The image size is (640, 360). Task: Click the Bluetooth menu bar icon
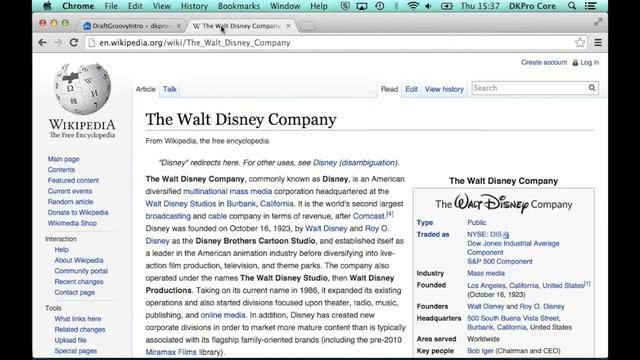click(x=396, y=6)
